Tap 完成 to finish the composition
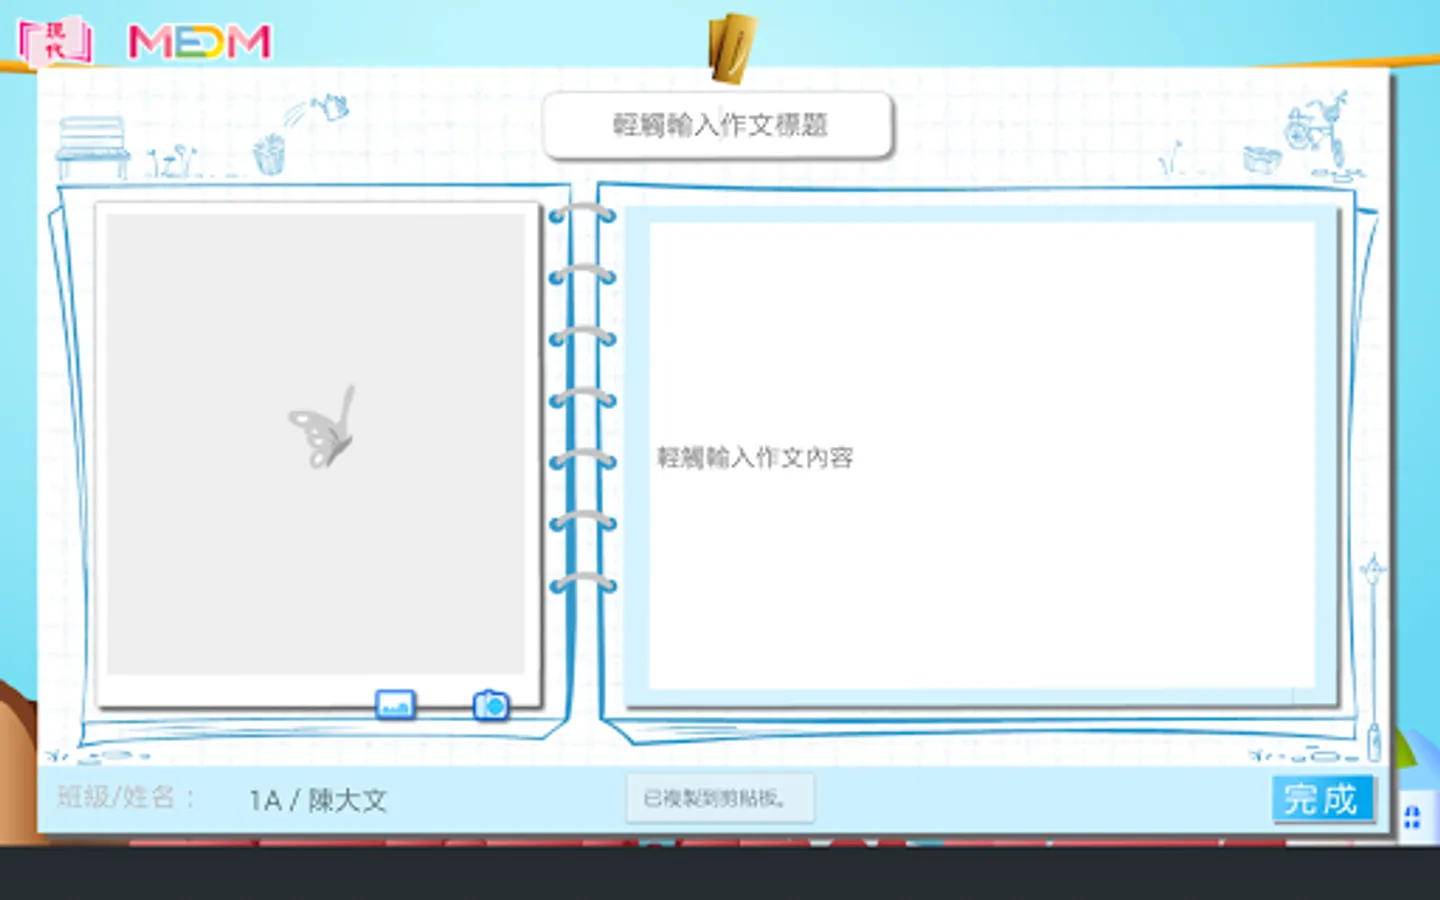The image size is (1440, 900). (x=1322, y=799)
